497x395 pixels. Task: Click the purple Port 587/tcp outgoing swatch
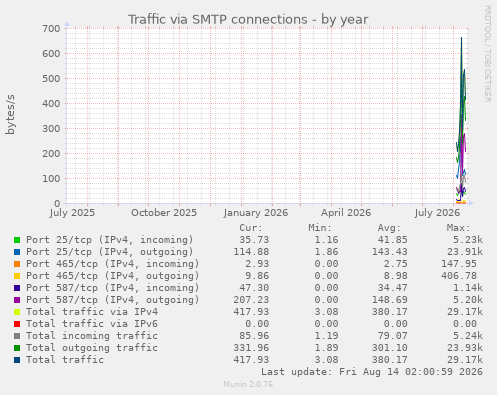pos(17,300)
